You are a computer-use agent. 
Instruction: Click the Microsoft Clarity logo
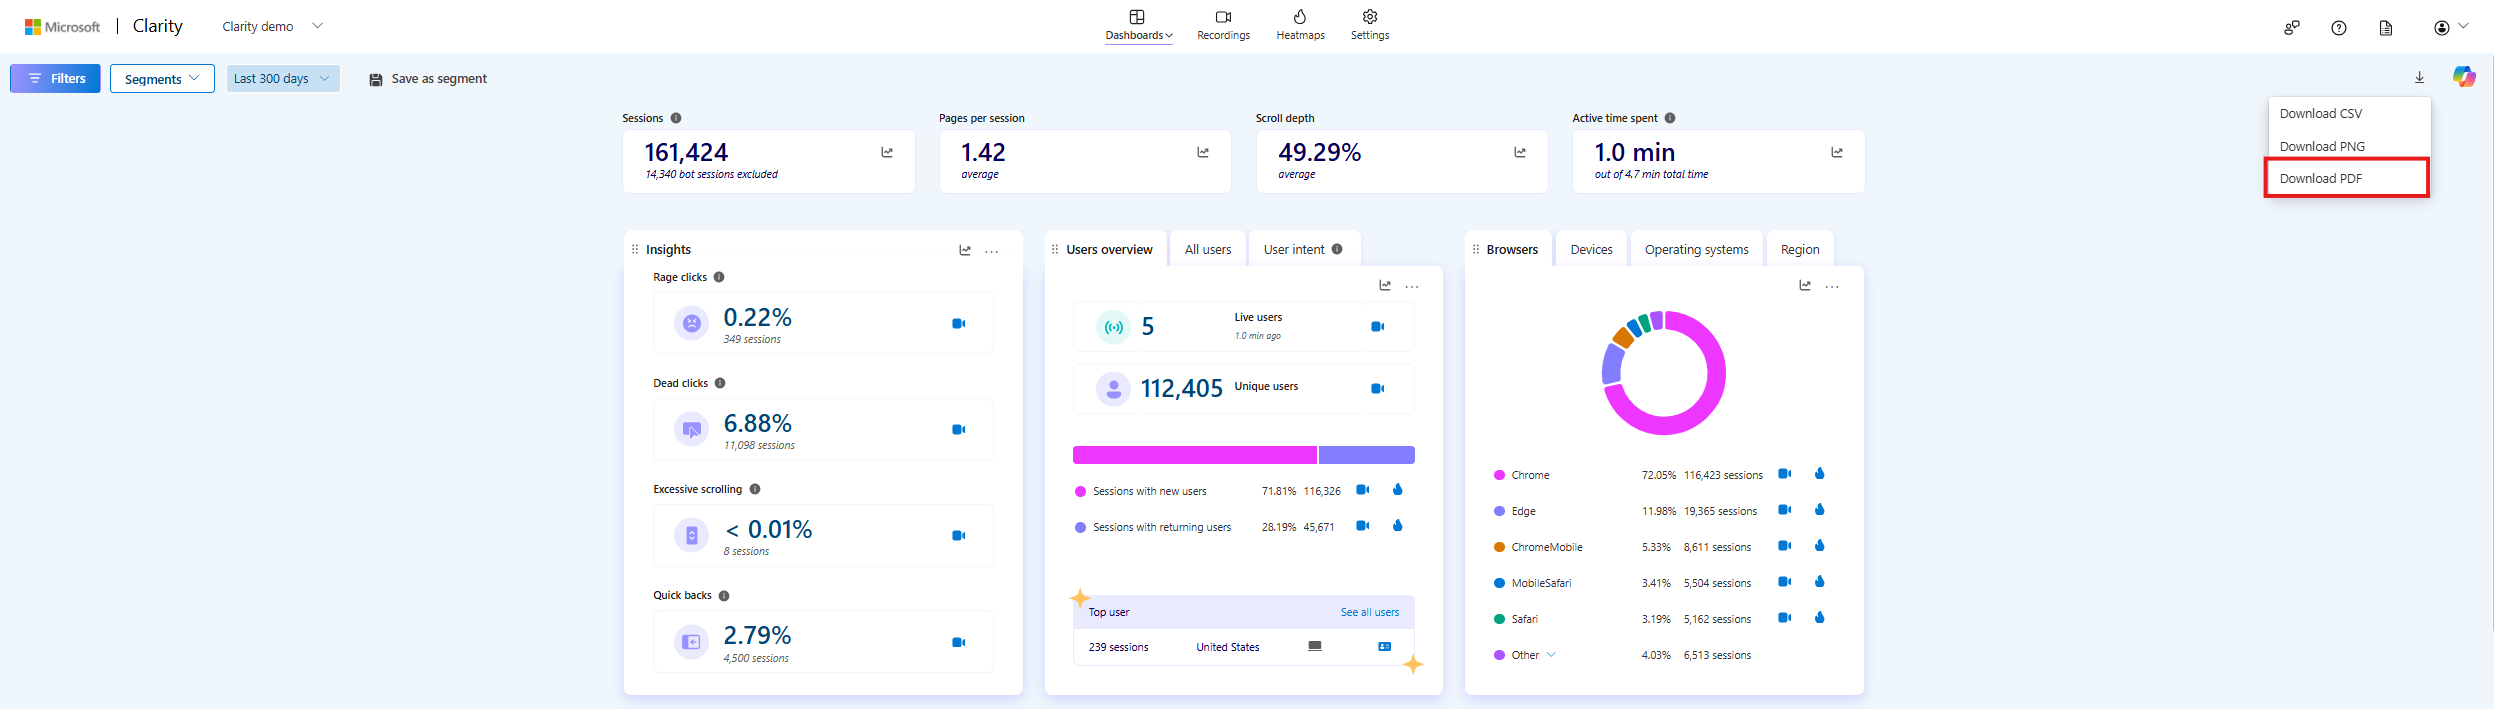click(x=104, y=26)
